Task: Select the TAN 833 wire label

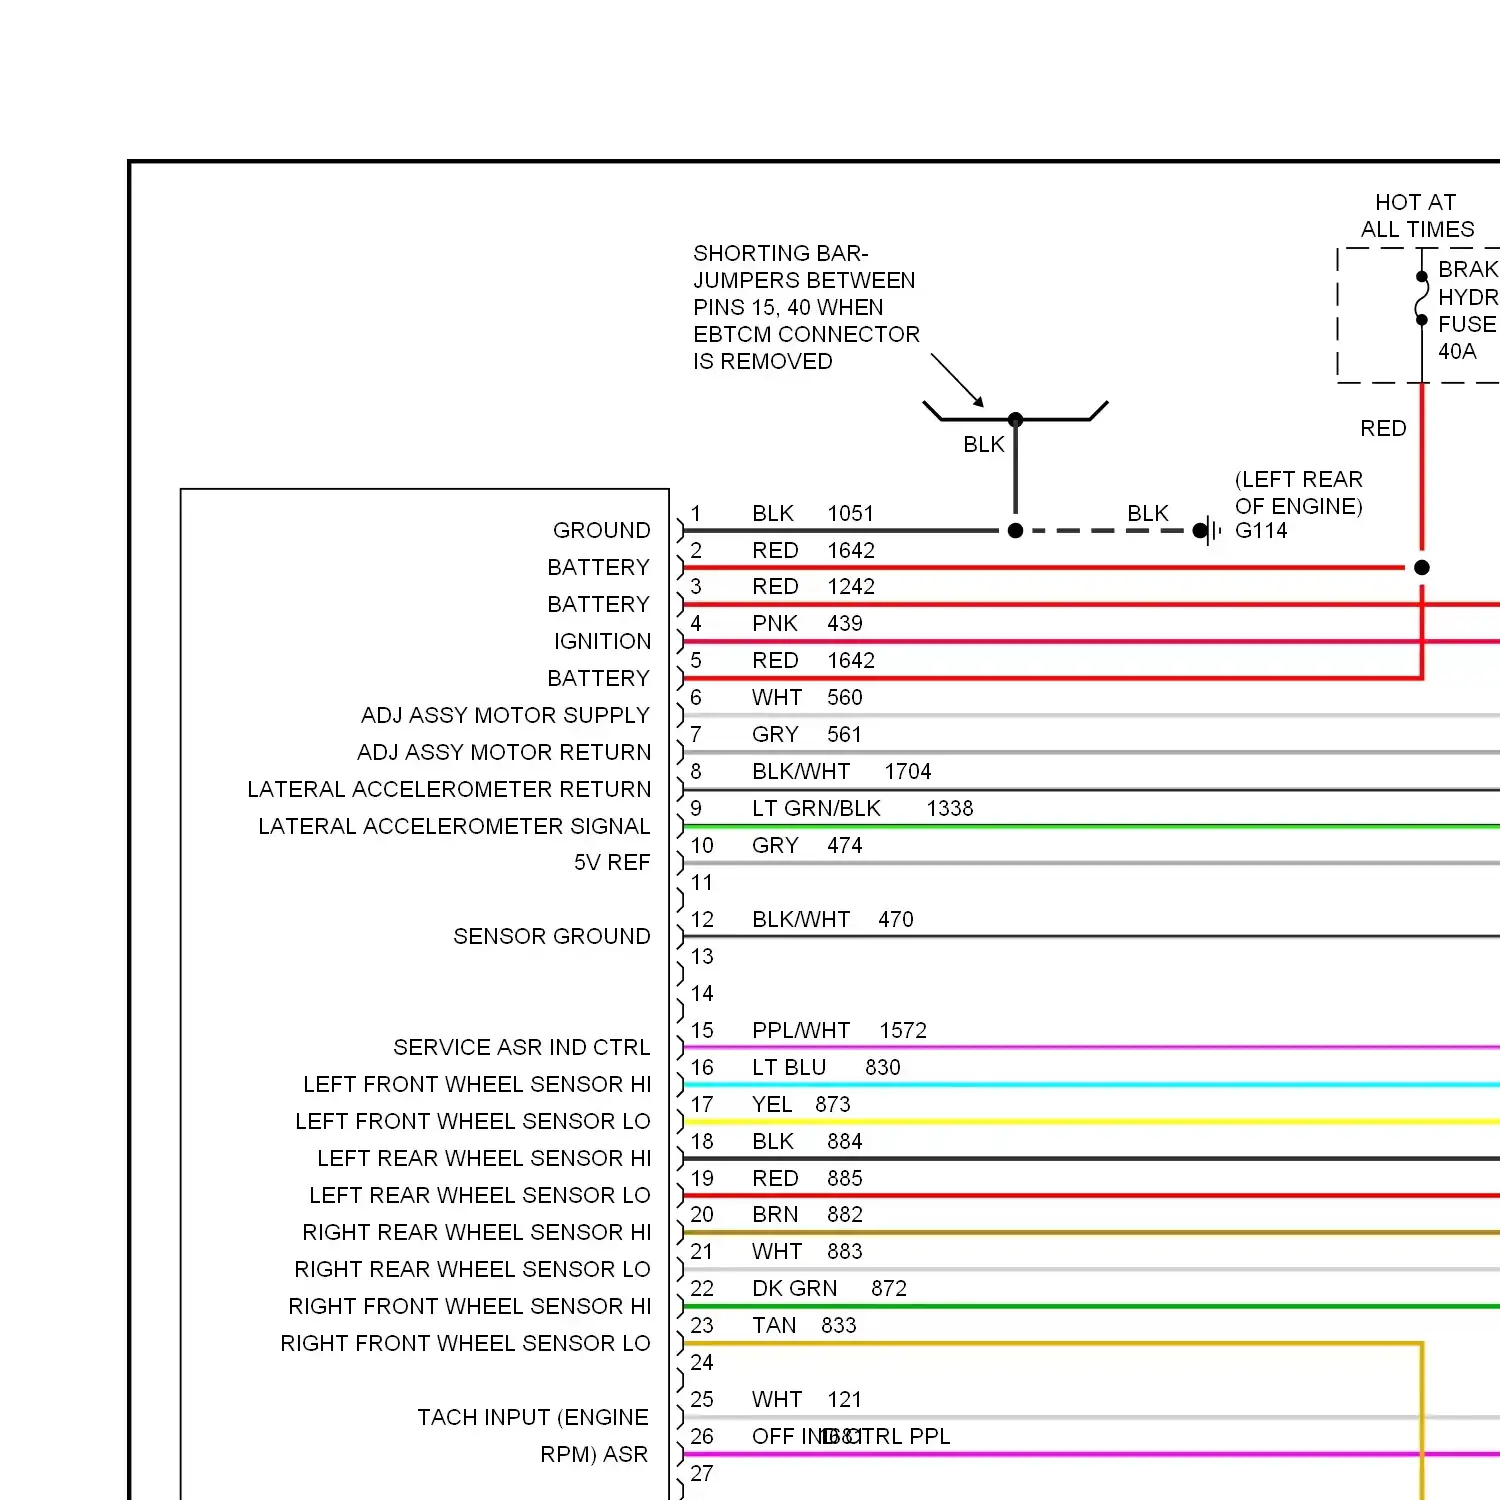Action: click(x=803, y=1325)
